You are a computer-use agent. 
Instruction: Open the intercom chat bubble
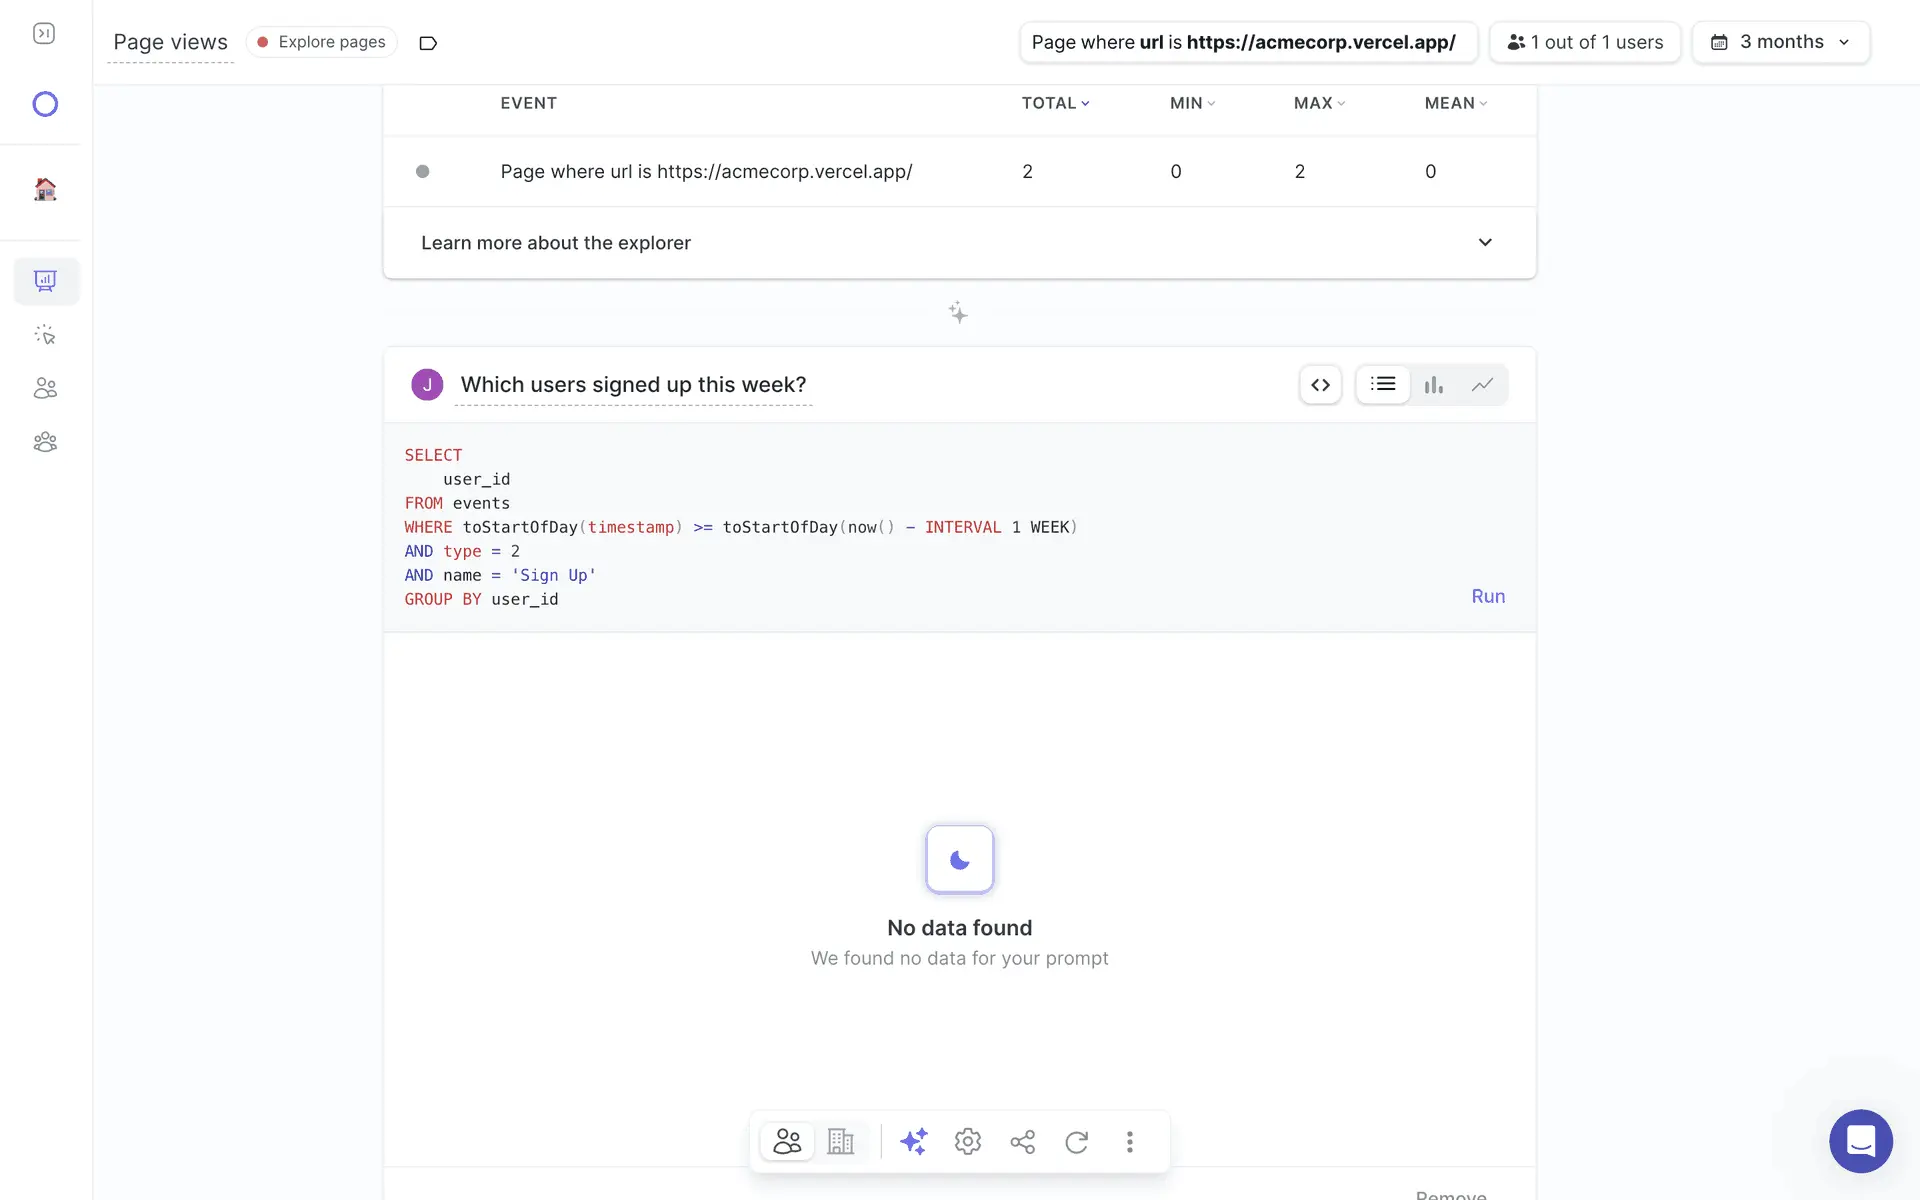click(x=1860, y=1141)
